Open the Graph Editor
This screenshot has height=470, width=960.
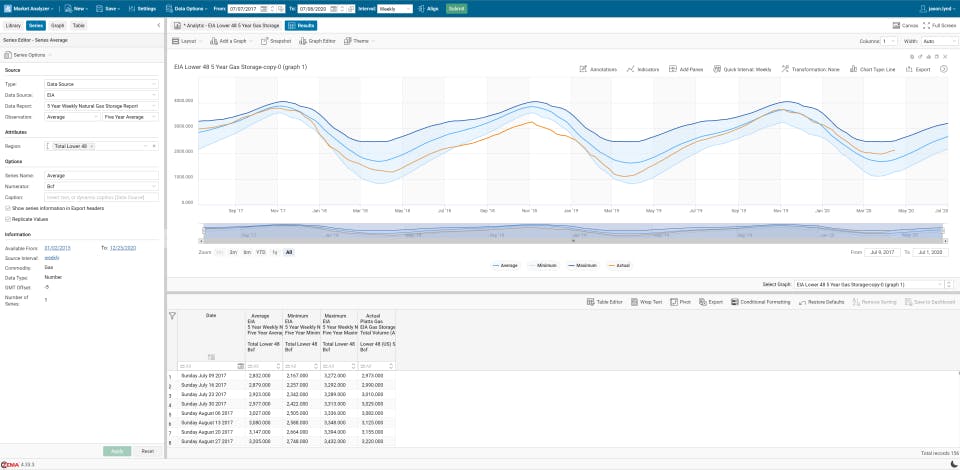[319, 41]
